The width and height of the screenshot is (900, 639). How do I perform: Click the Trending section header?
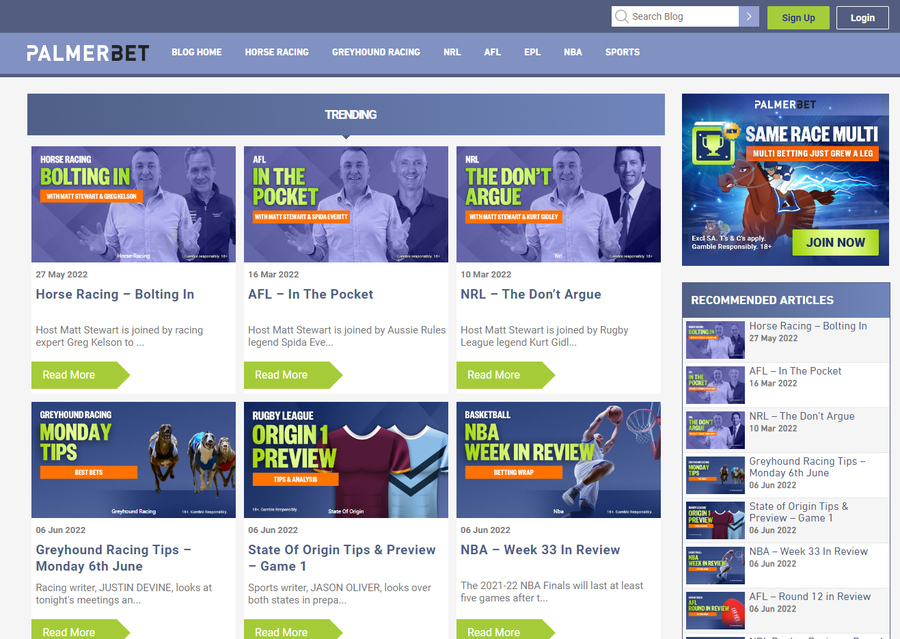[x=346, y=115]
